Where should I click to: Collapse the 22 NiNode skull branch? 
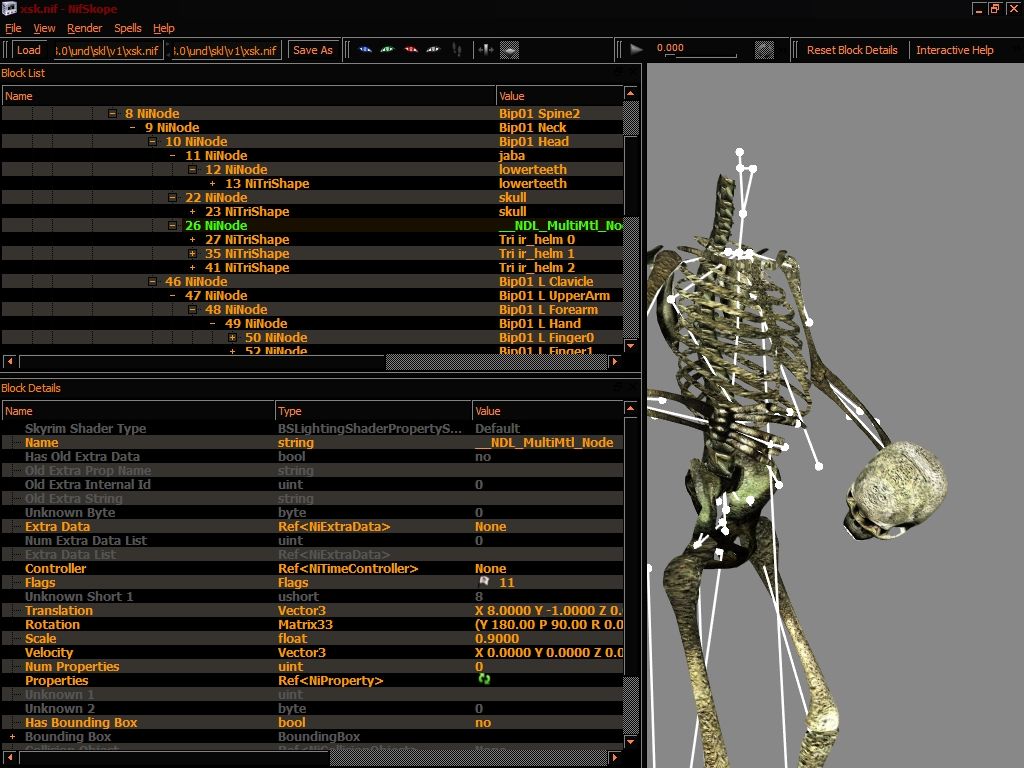(x=172, y=198)
